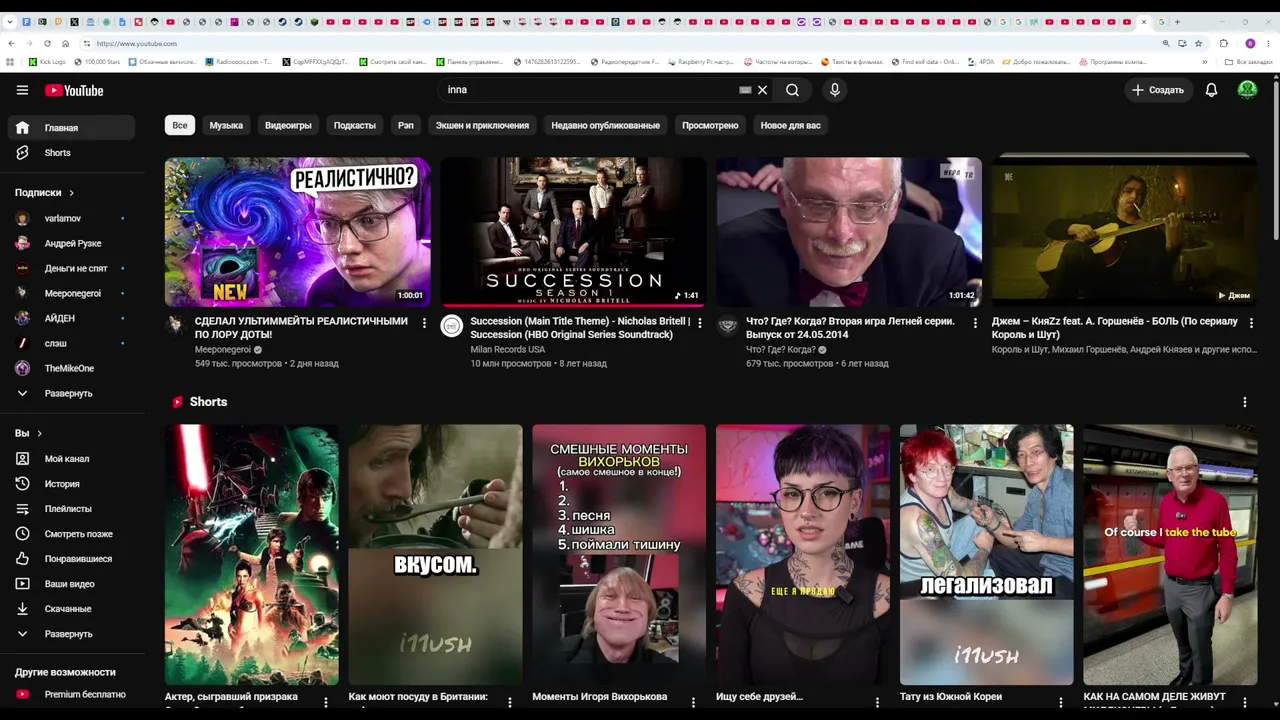Open the apps grid in the bookmarks bar
1280x720 pixels.
[x=10, y=62]
